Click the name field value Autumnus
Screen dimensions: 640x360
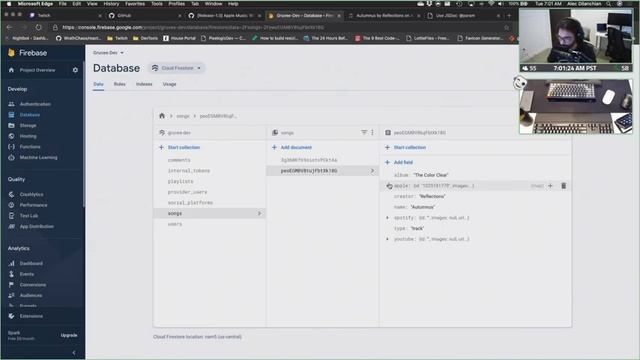[x=422, y=207]
